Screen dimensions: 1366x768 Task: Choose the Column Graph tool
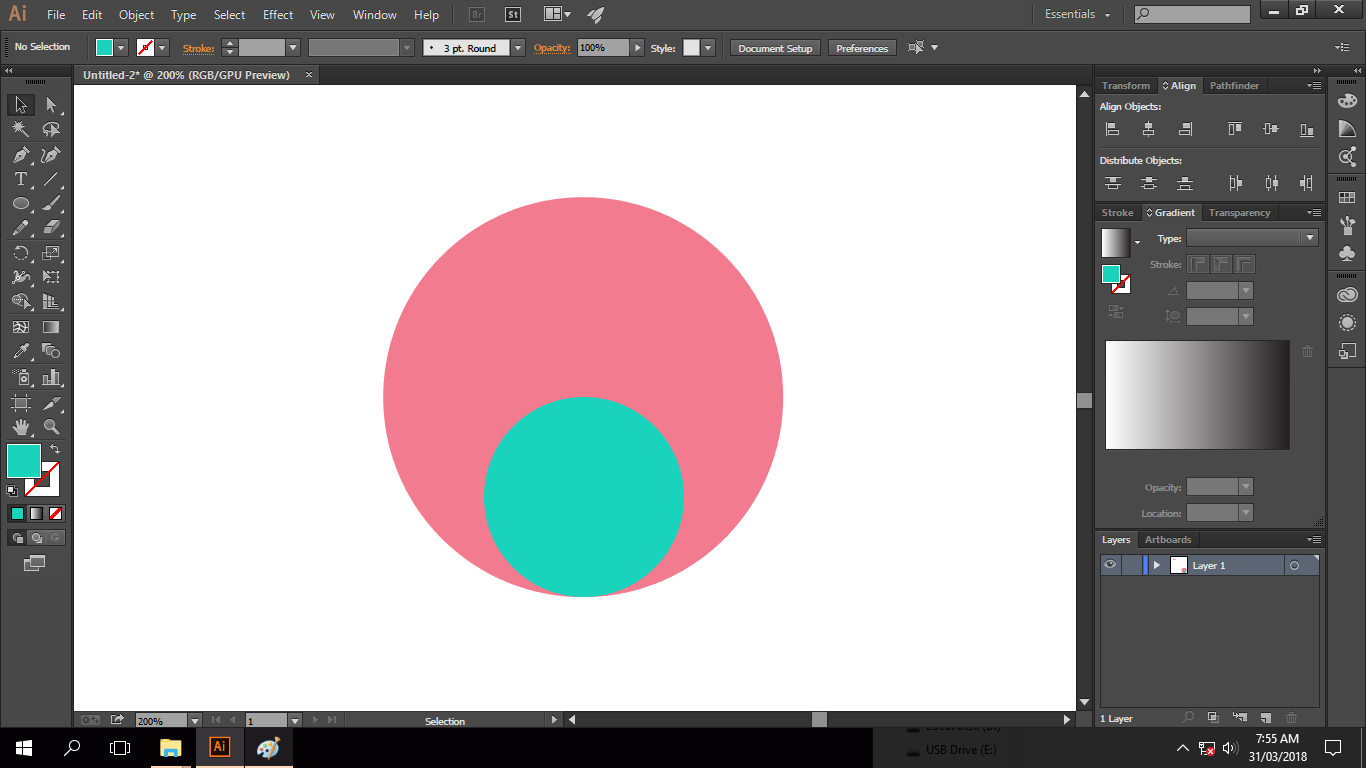51,377
